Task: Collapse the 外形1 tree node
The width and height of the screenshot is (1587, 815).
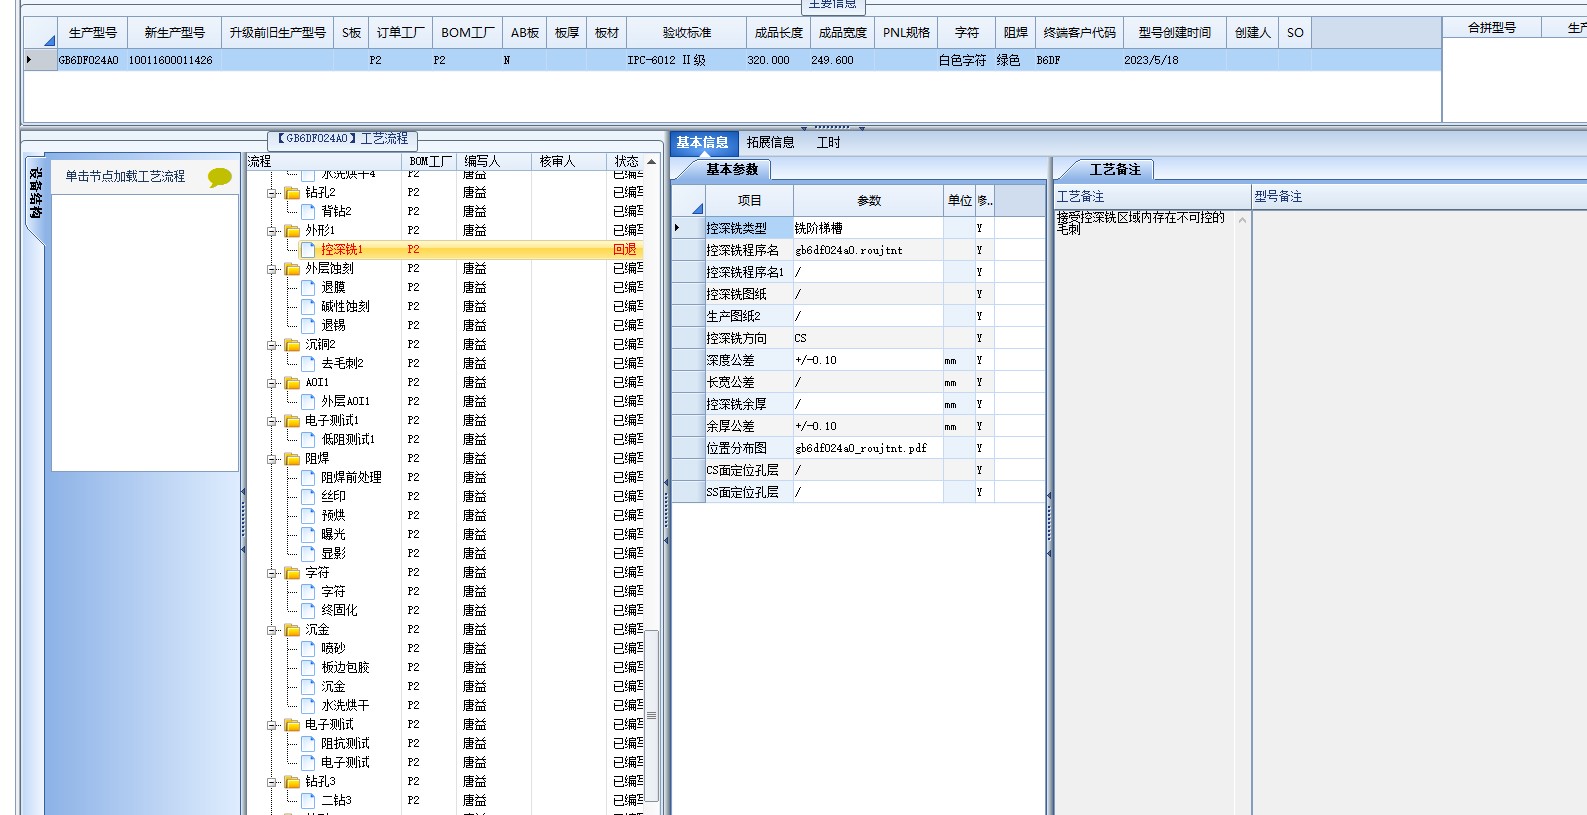Action: tap(272, 231)
